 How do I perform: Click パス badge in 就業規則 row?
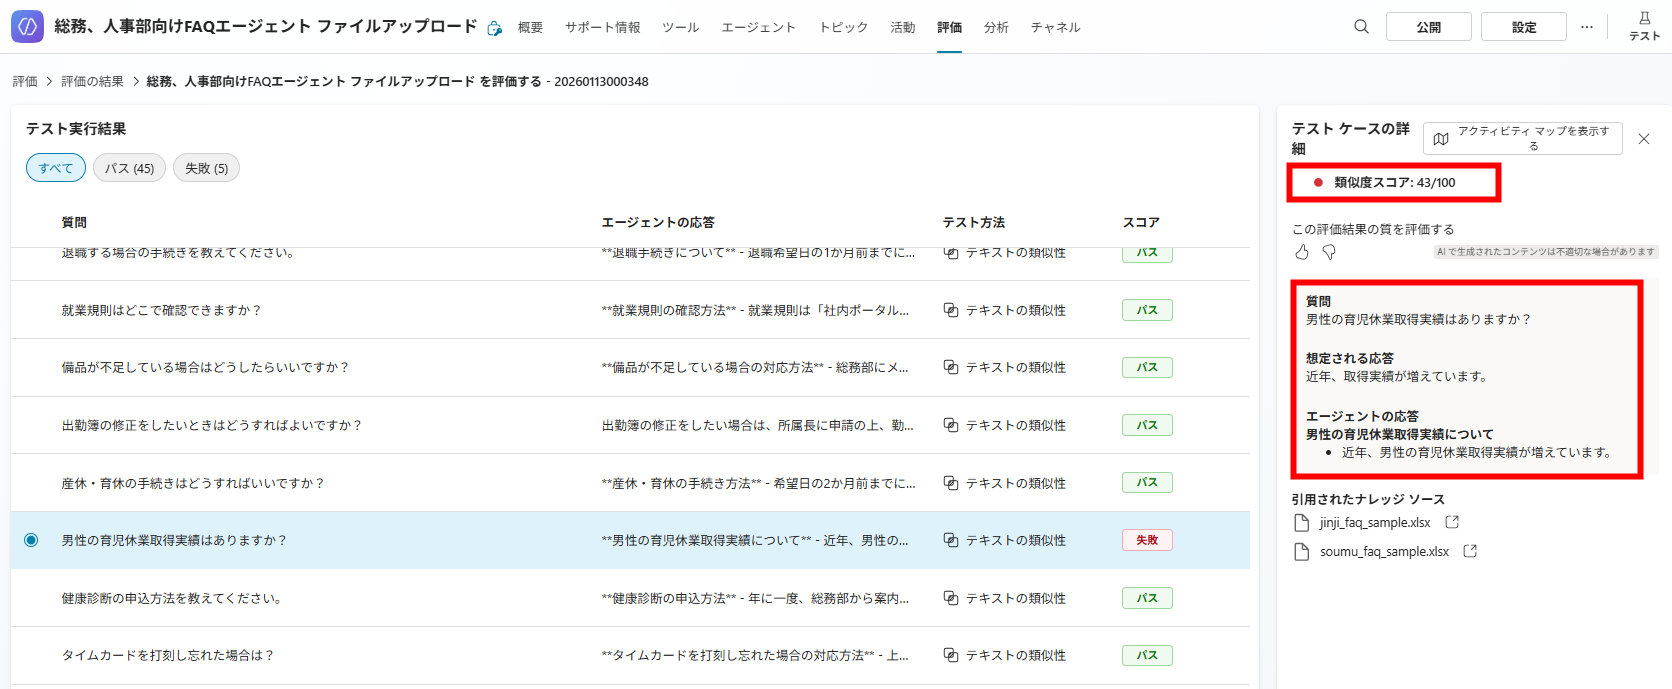[1147, 310]
